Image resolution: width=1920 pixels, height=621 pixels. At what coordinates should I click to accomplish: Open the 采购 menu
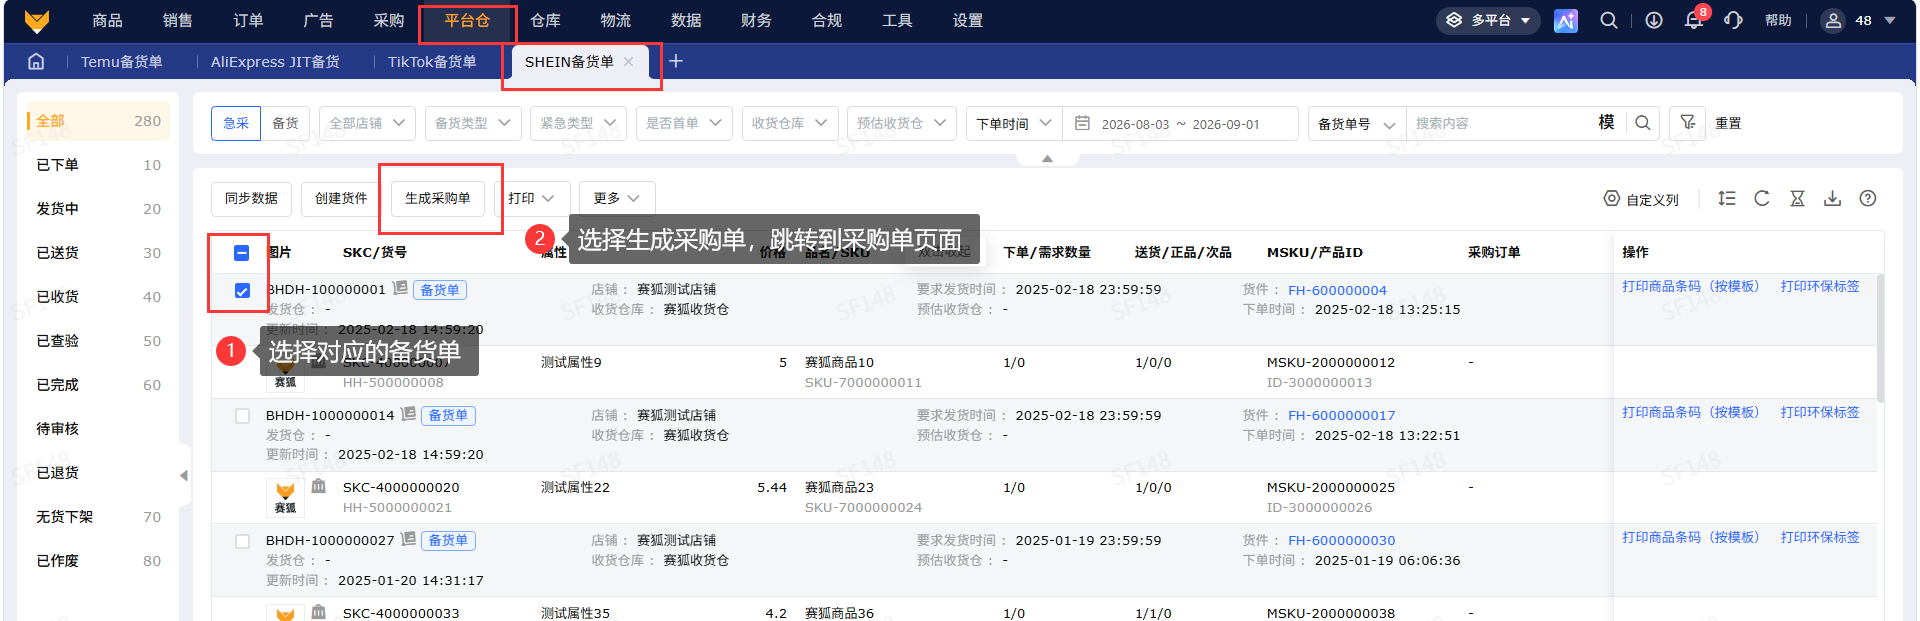(x=389, y=20)
